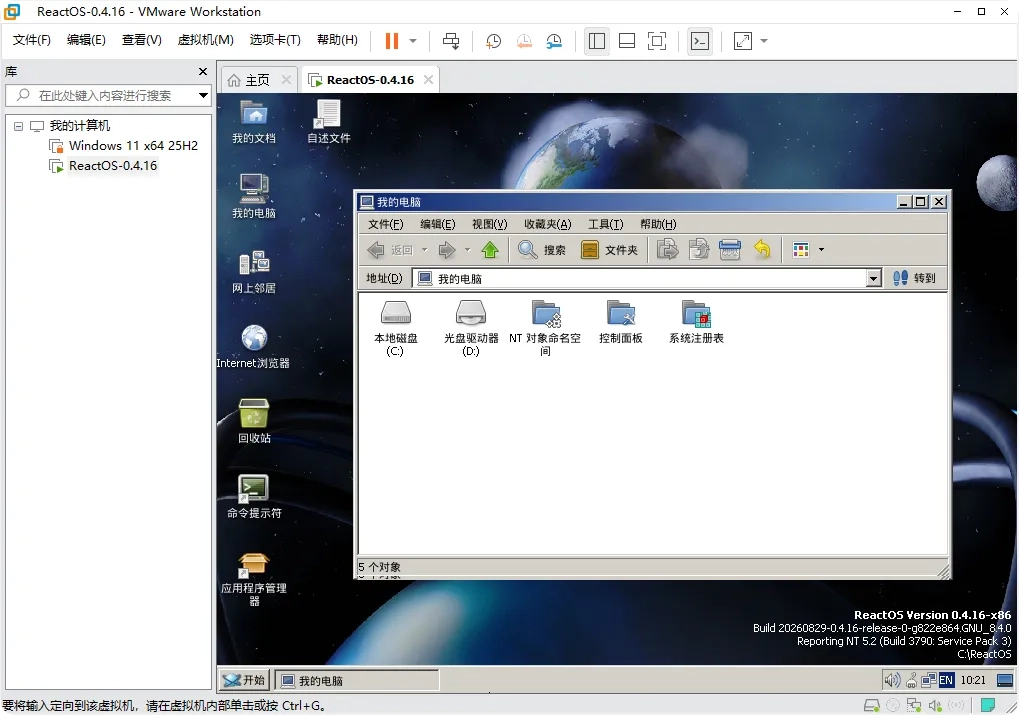Viewport: 1019px width, 715px height.
Task: Select the 系统注册表 registry item
Action: [x=696, y=322]
